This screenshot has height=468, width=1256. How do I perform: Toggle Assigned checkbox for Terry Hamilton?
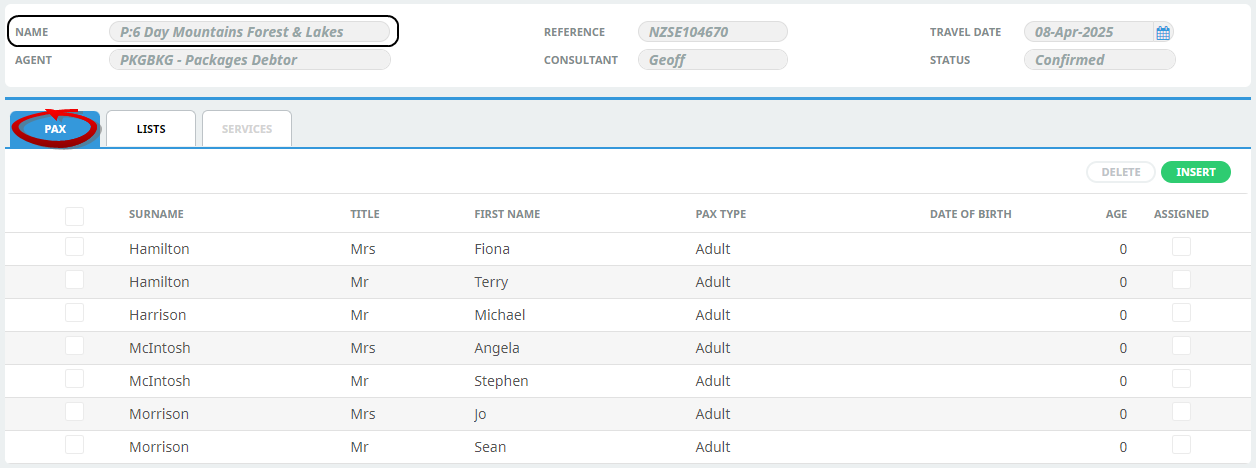[x=1181, y=281]
